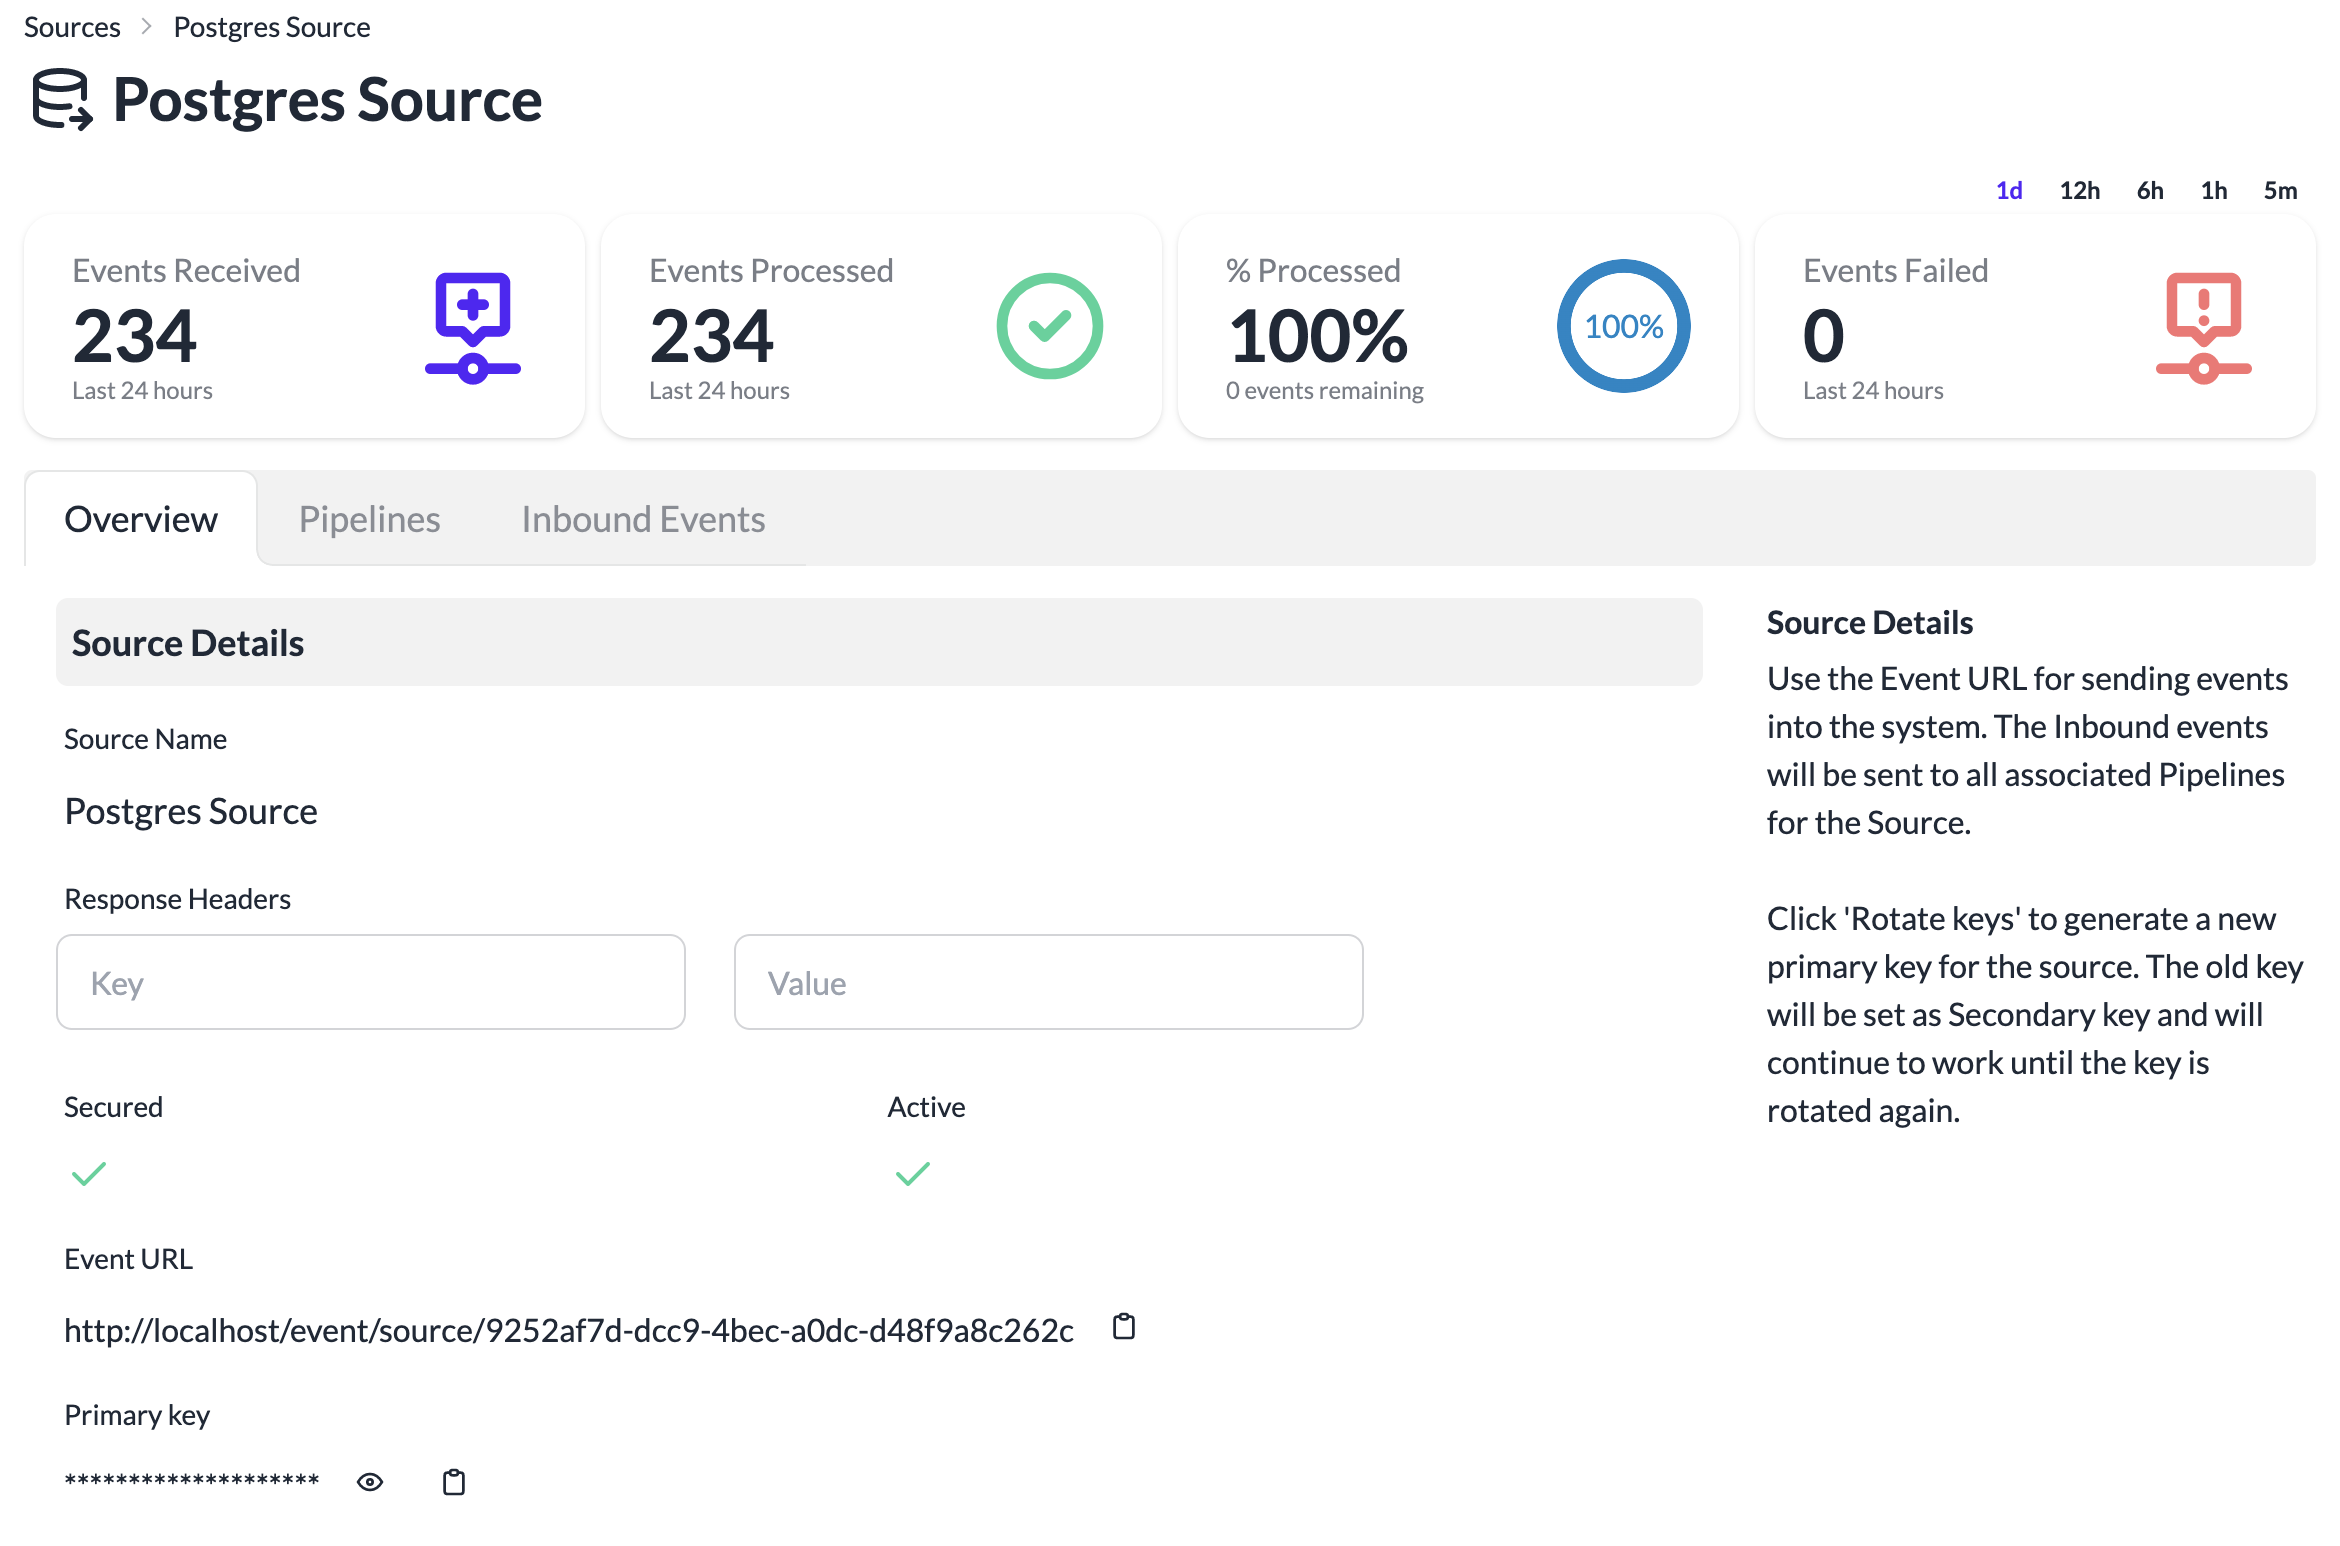
Task: Go back to Sources via breadcrumb
Action: (x=72, y=27)
